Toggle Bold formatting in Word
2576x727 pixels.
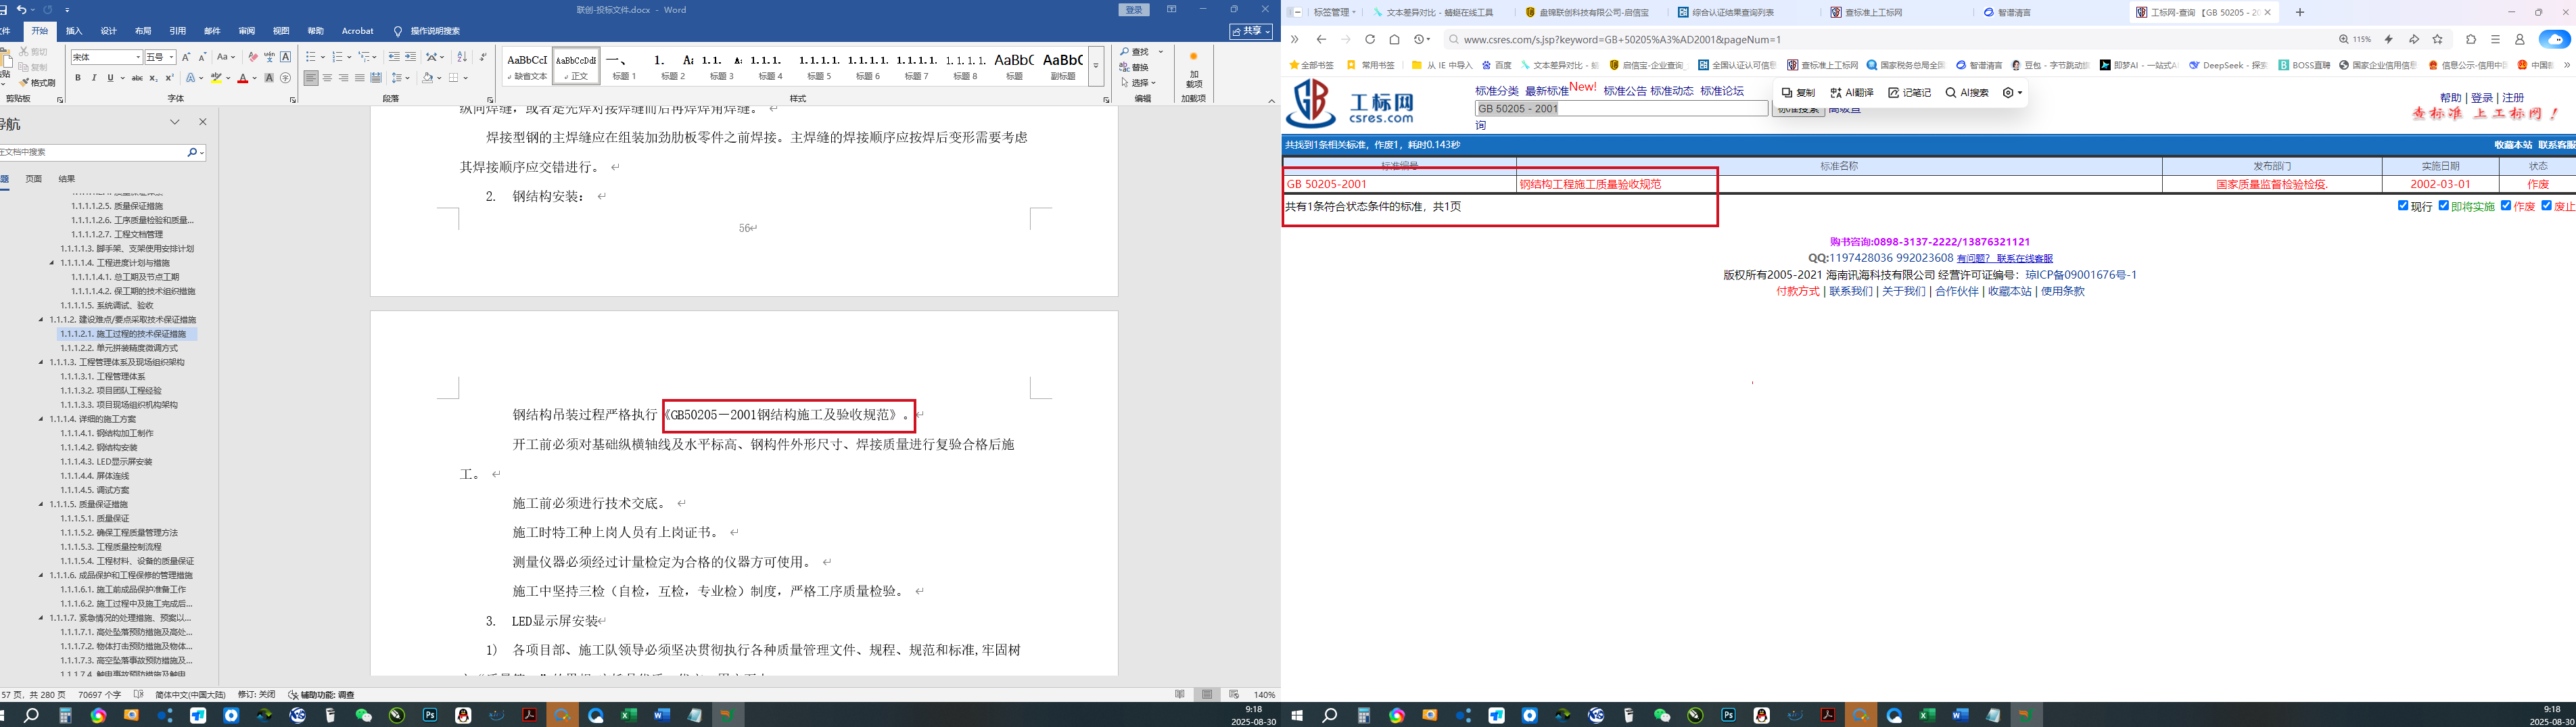coord(78,78)
